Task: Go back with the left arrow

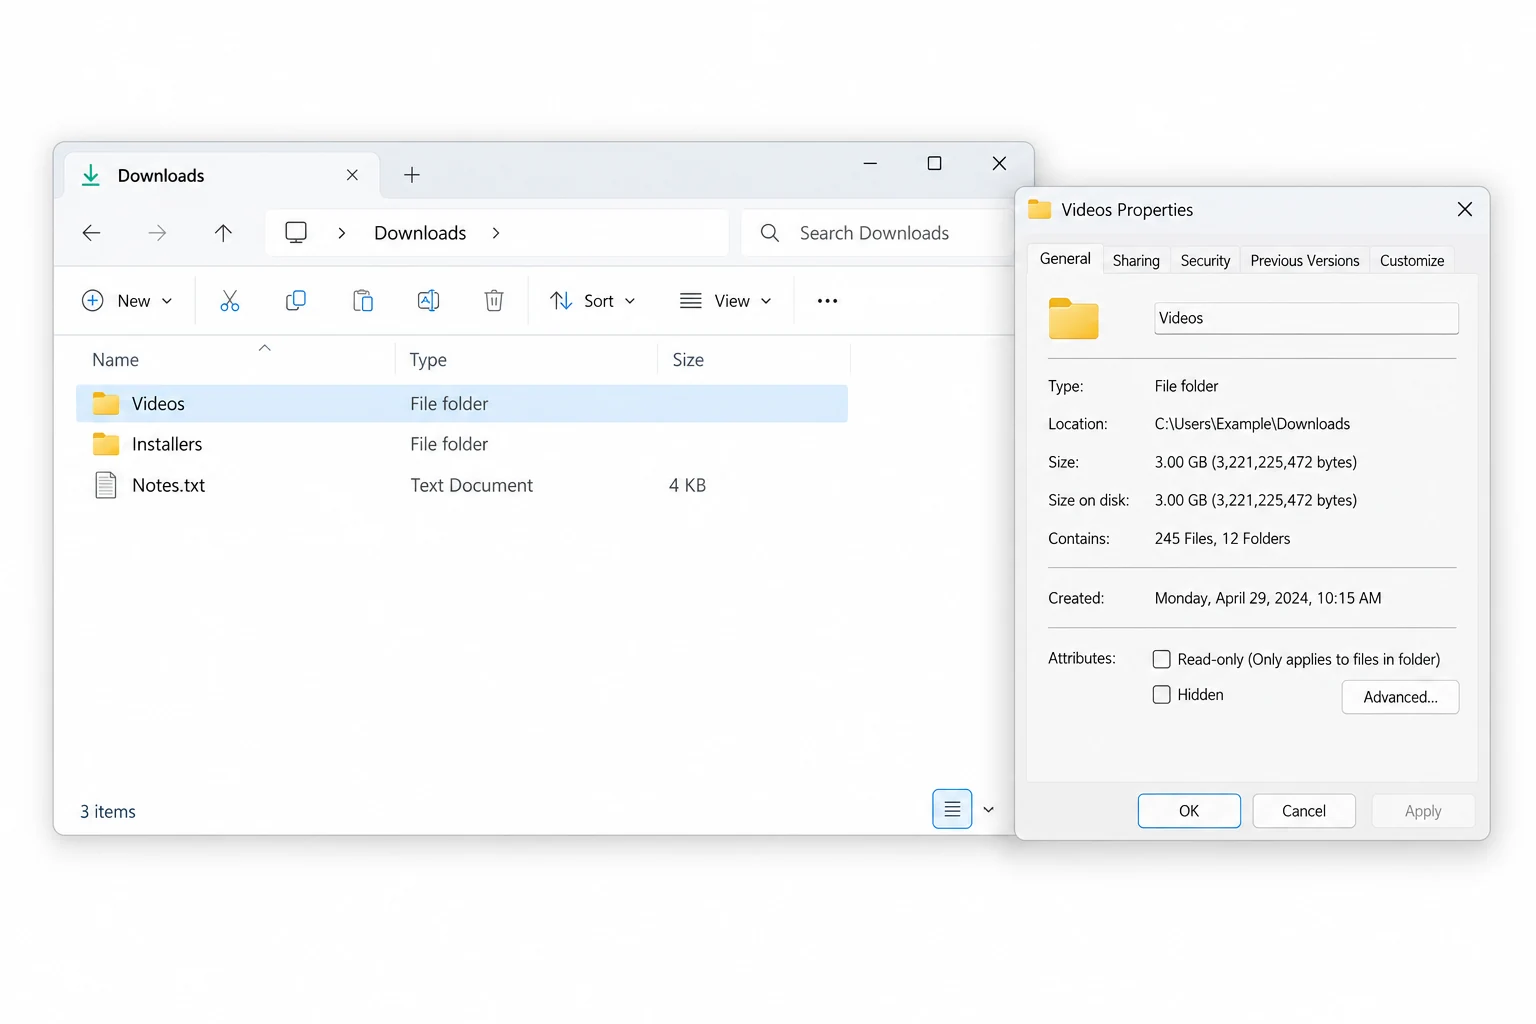Action: (91, 233)
